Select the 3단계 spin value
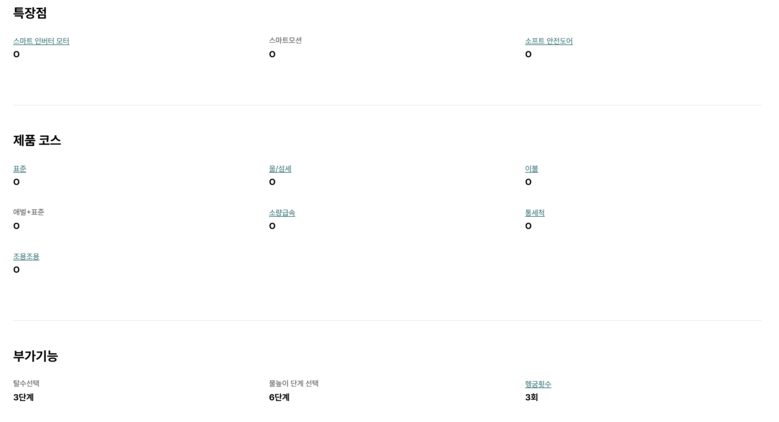The width and height of the screenshot is (779, 422). (x=23, y=397)
